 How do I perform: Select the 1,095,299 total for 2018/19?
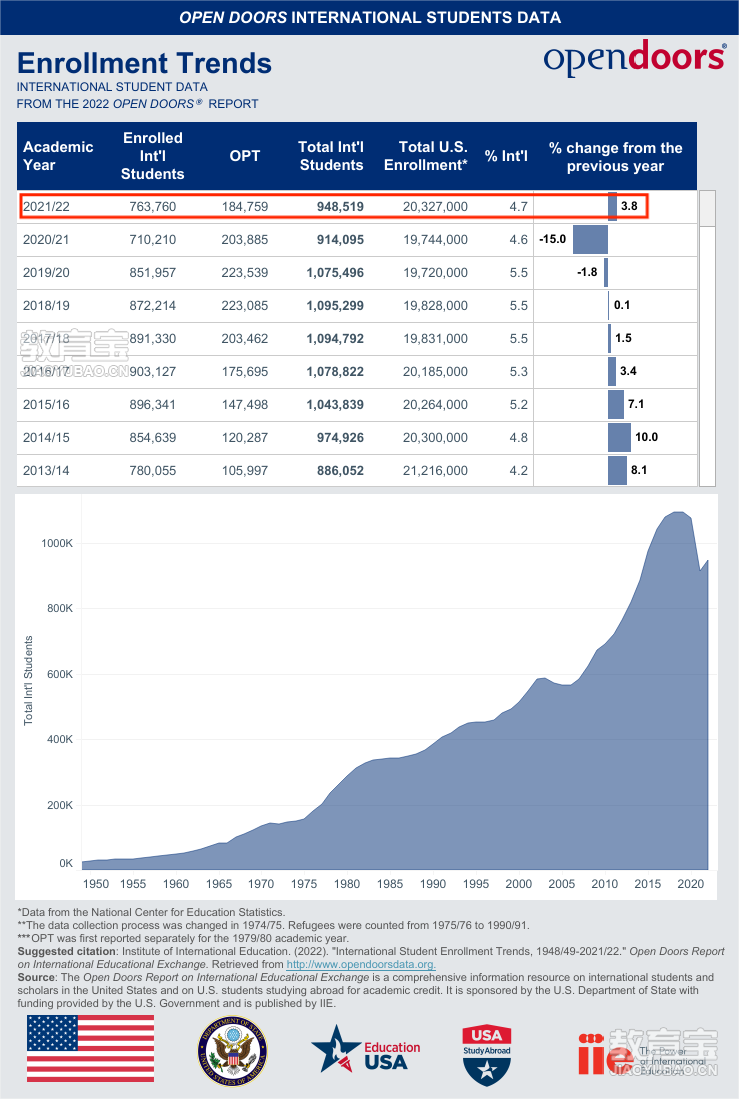point(335,306)
